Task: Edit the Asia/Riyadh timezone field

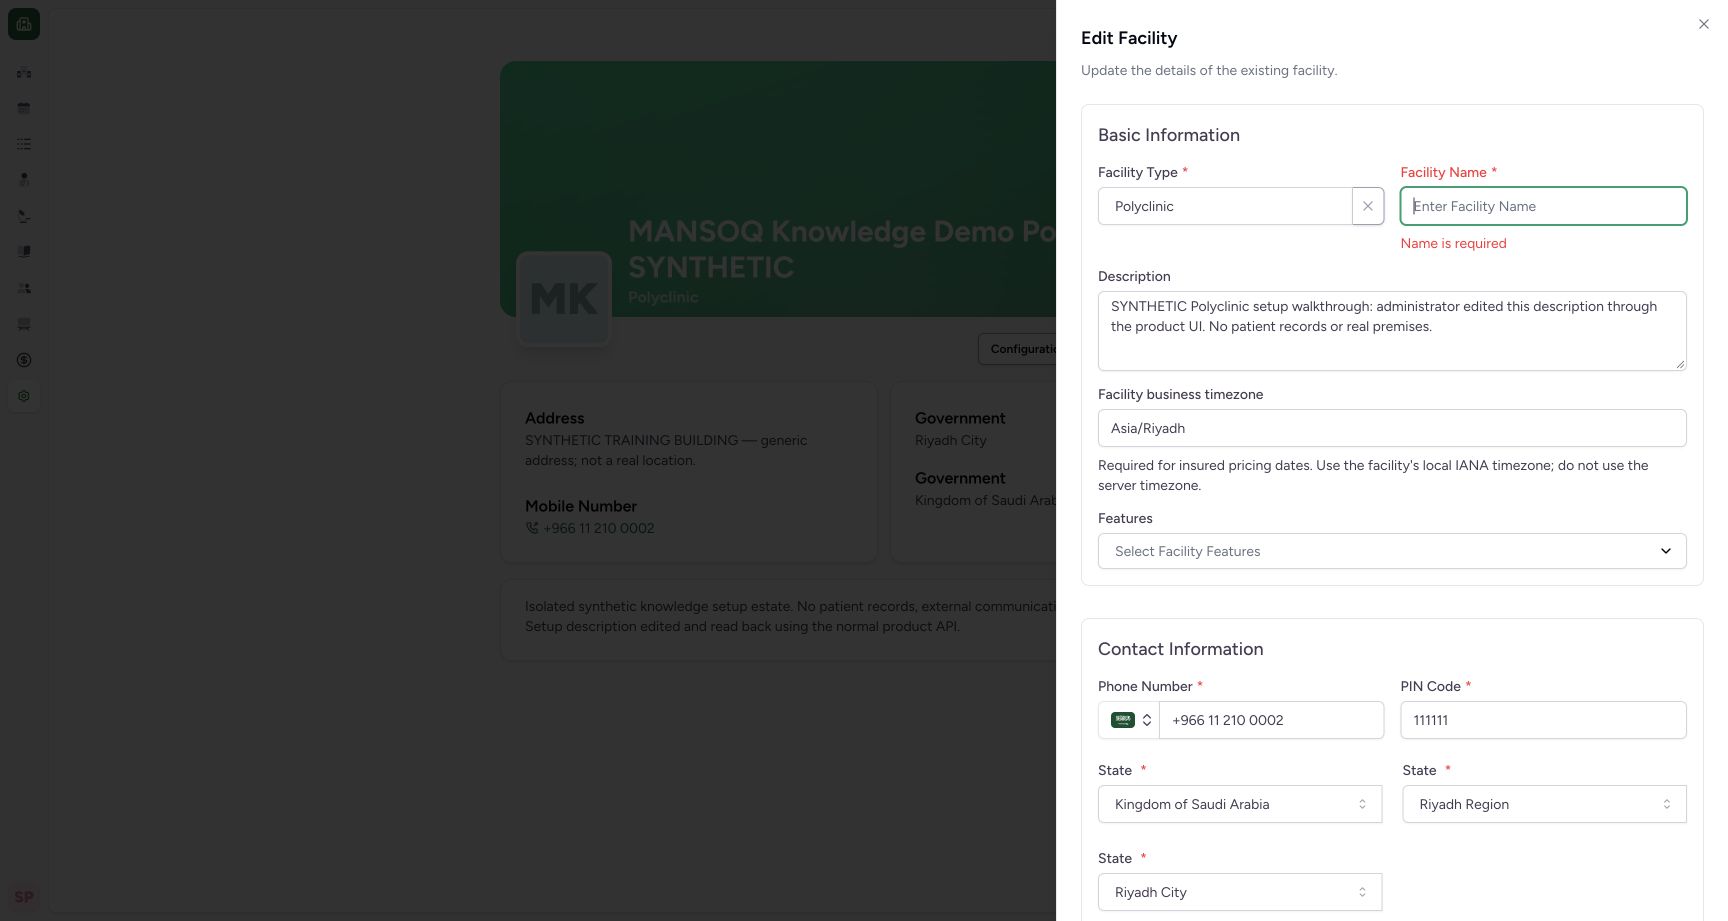Action: pyautogui.click(x=1392, y=428)
